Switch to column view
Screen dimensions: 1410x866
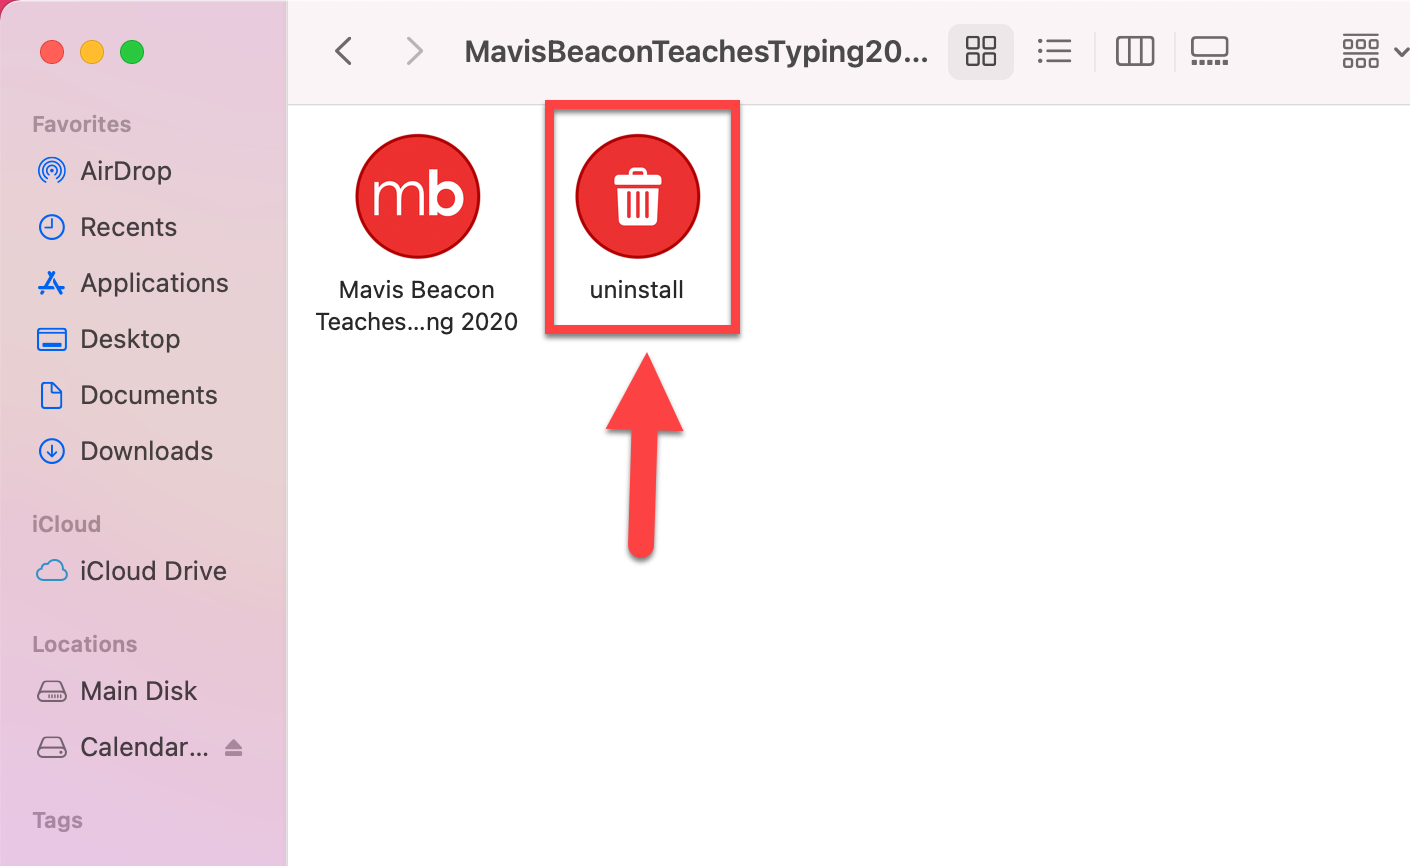1135,51
